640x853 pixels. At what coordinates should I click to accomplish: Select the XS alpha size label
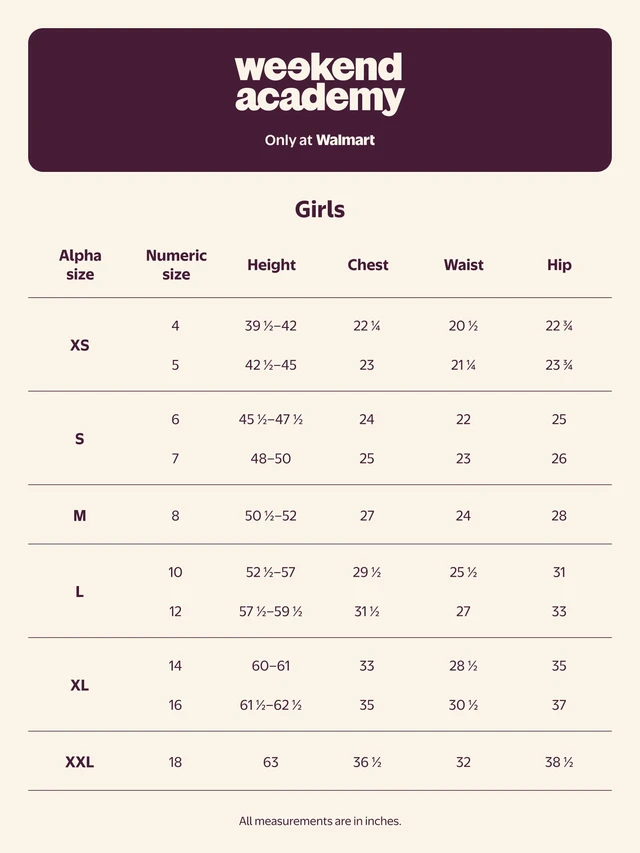79,345
